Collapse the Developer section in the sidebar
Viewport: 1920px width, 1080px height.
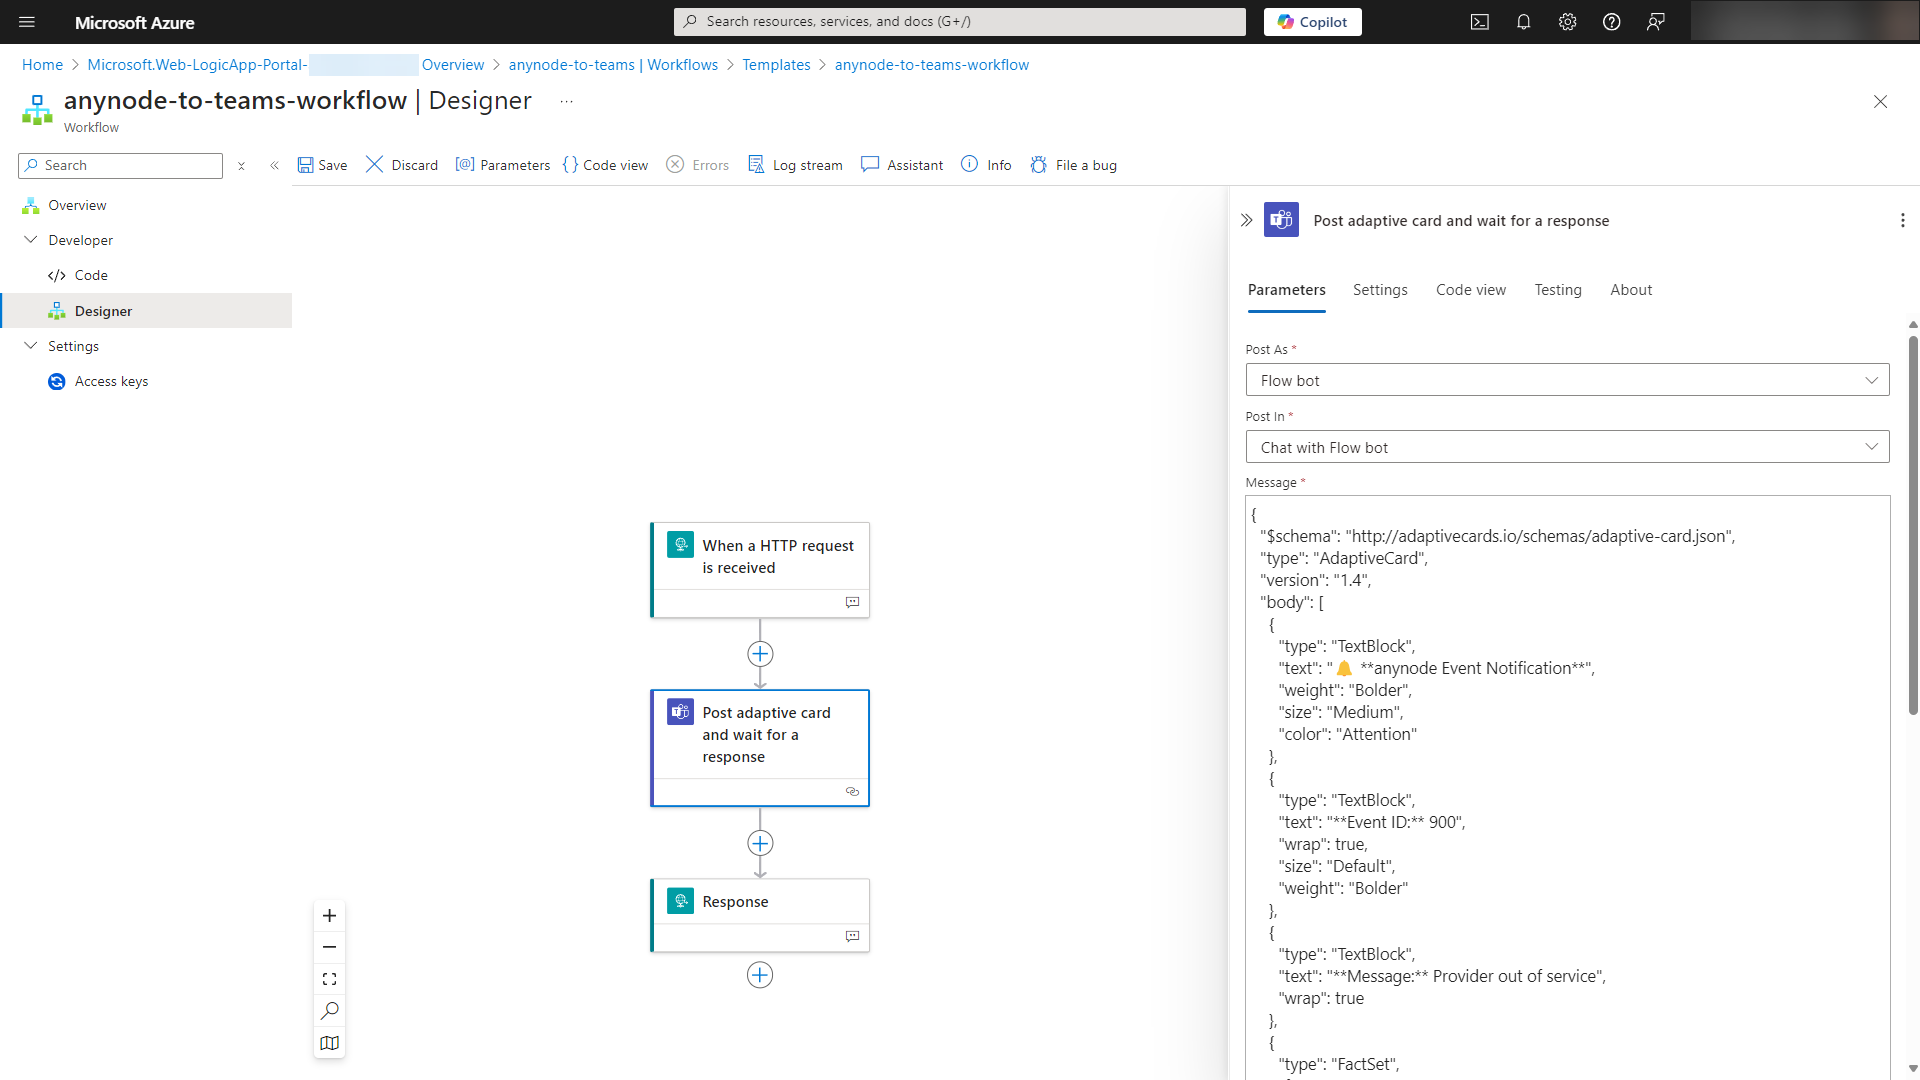click(x=30, y=240)
